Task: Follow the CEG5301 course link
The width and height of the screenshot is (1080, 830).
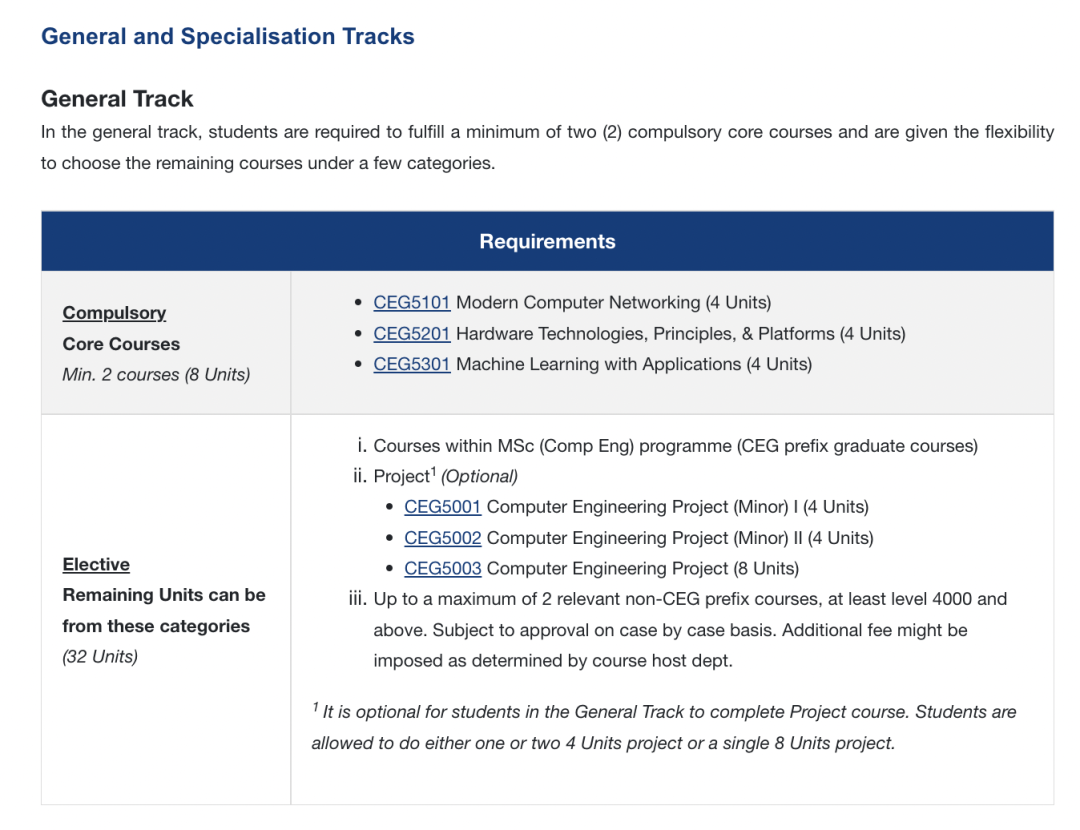Action: pos(411,364)
